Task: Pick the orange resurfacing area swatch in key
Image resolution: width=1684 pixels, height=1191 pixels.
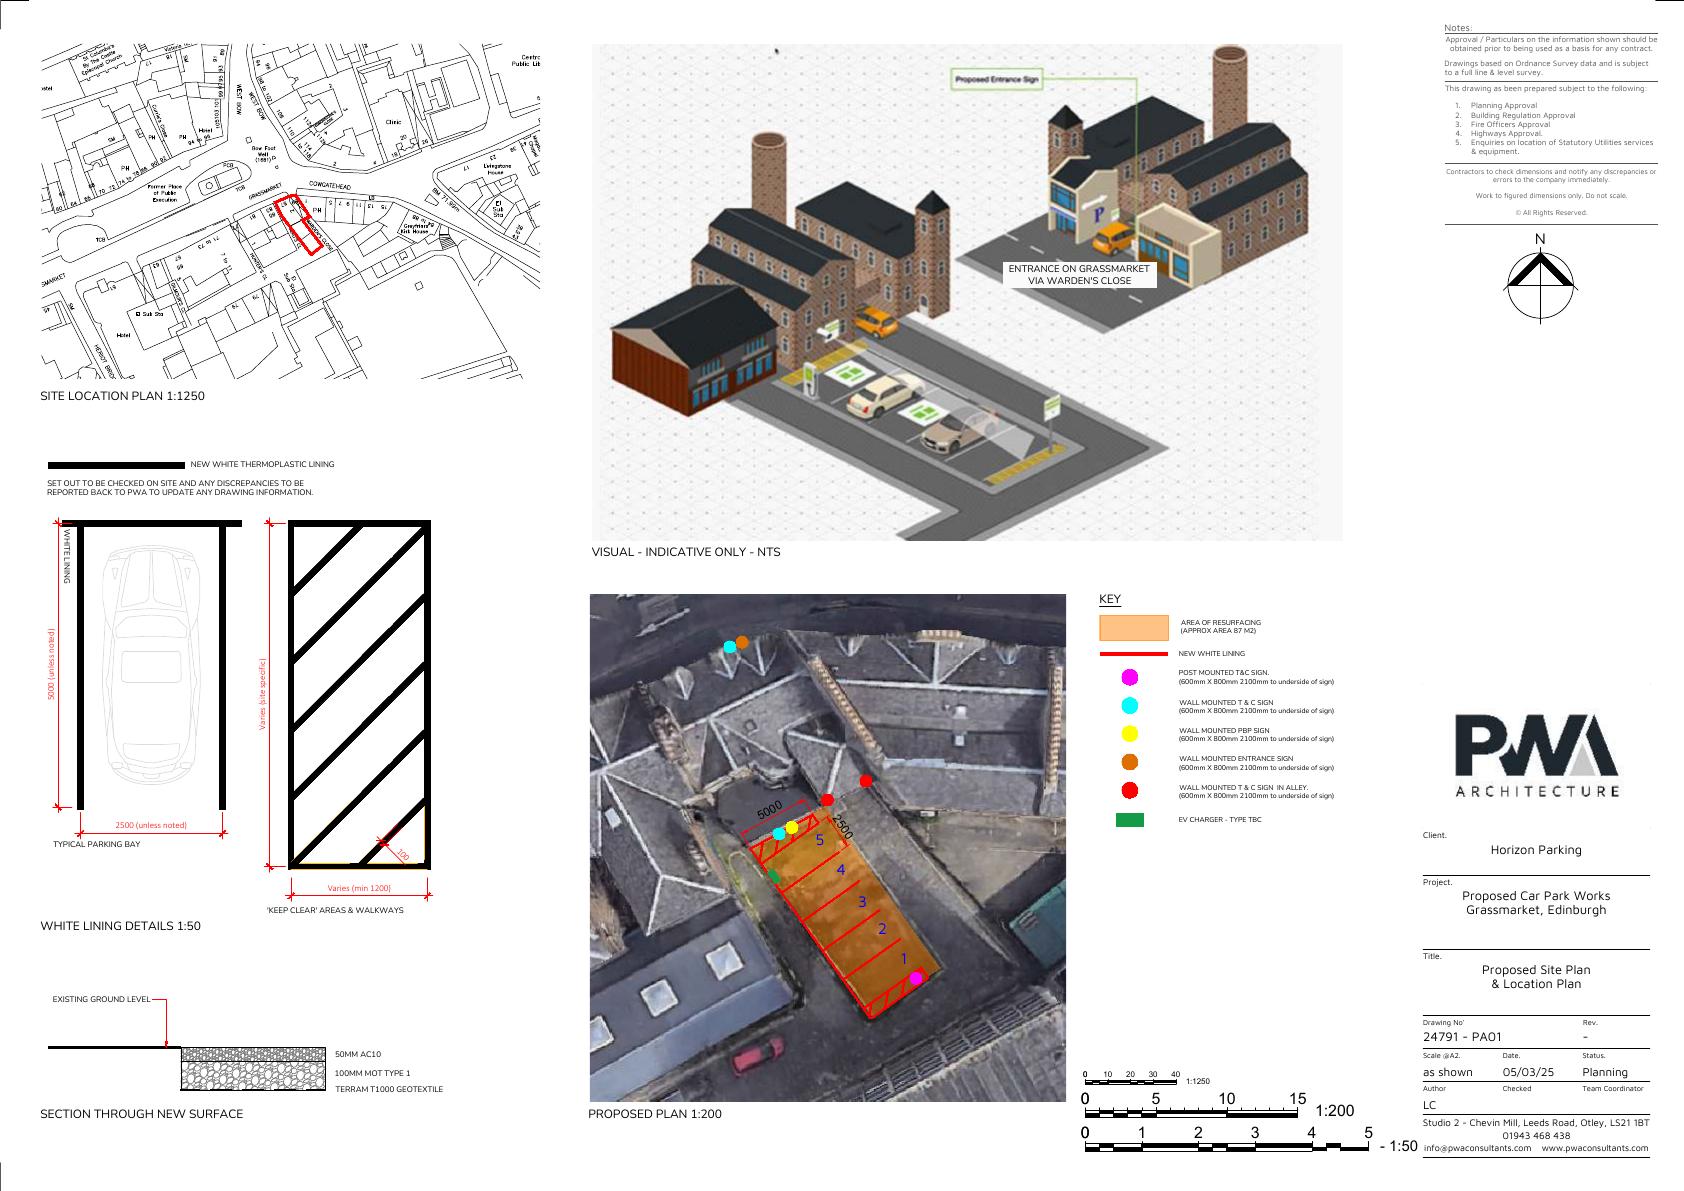Action: (1133, 627)
